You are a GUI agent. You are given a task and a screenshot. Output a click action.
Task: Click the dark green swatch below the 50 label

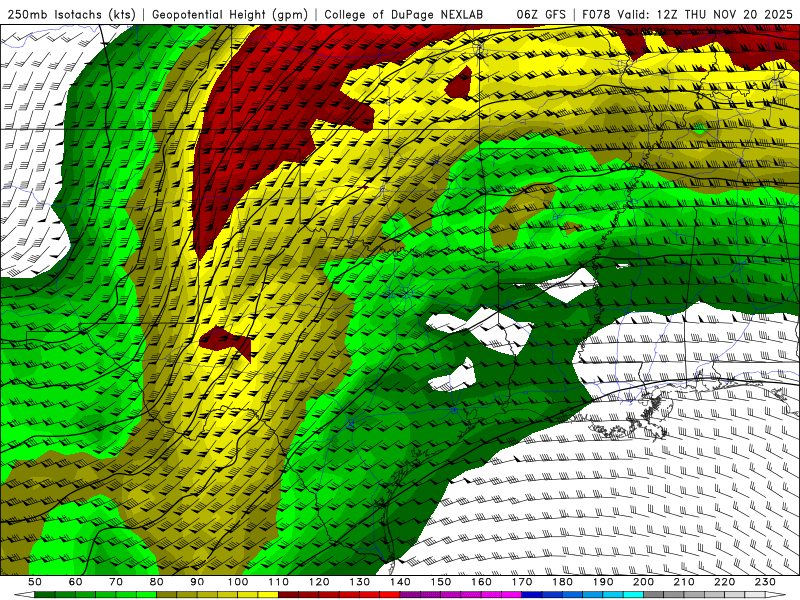coord(44,595)
